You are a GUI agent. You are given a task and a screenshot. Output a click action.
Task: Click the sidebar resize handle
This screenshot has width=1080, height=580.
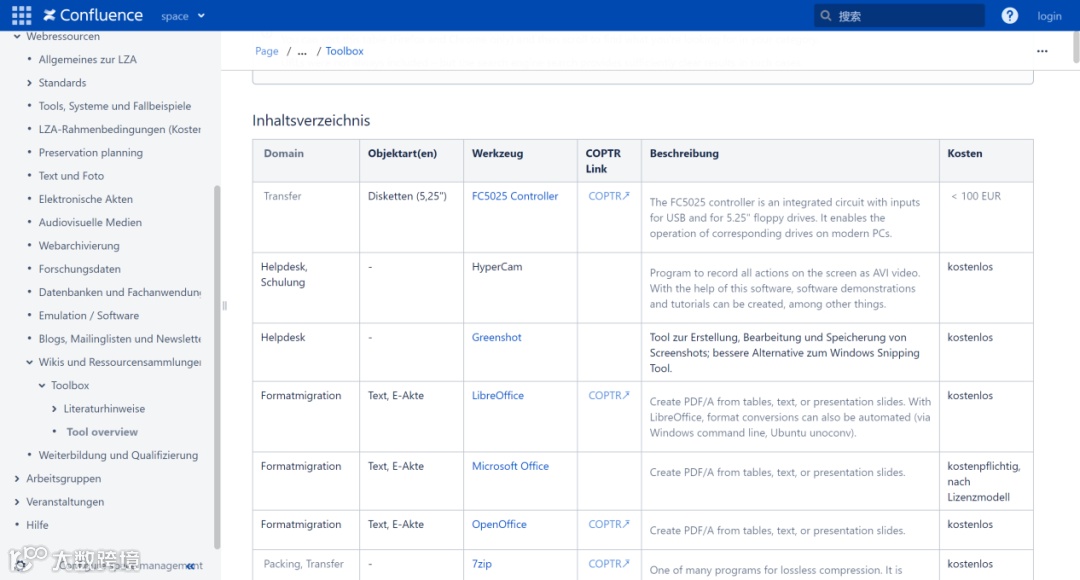pyautogui.click(x=225, y=306)
